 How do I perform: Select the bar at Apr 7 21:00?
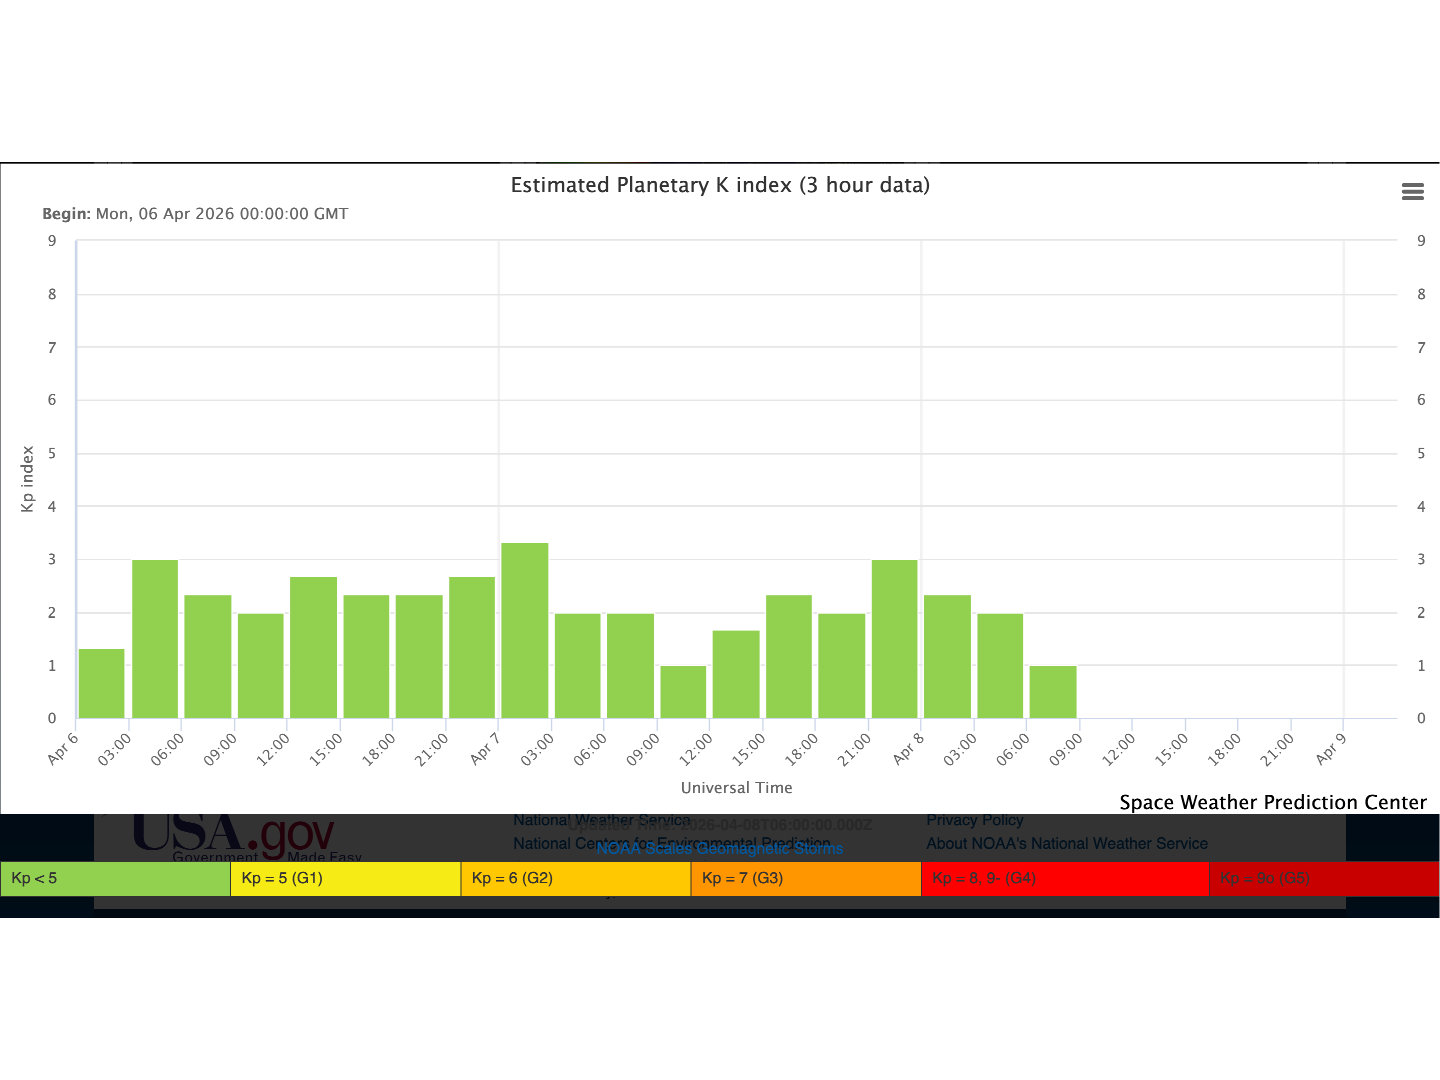895,639
